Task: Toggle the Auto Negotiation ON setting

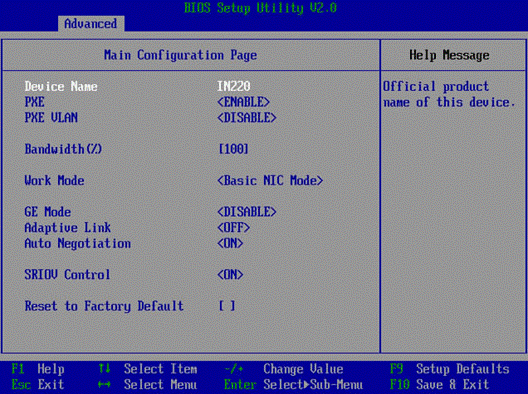Action: tap(230, 243)
